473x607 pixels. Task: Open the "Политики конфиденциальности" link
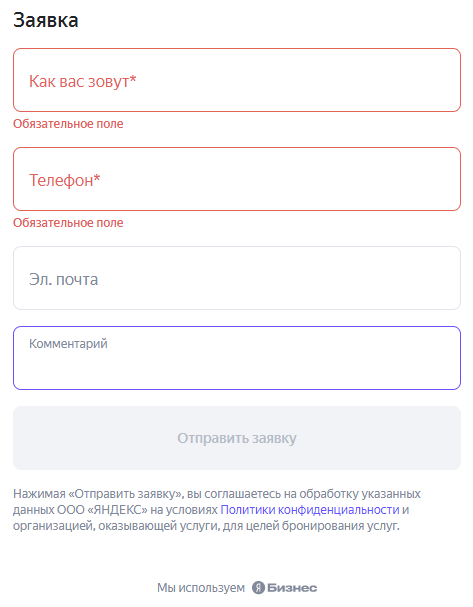pyautogui.click(x=310, y=510)
